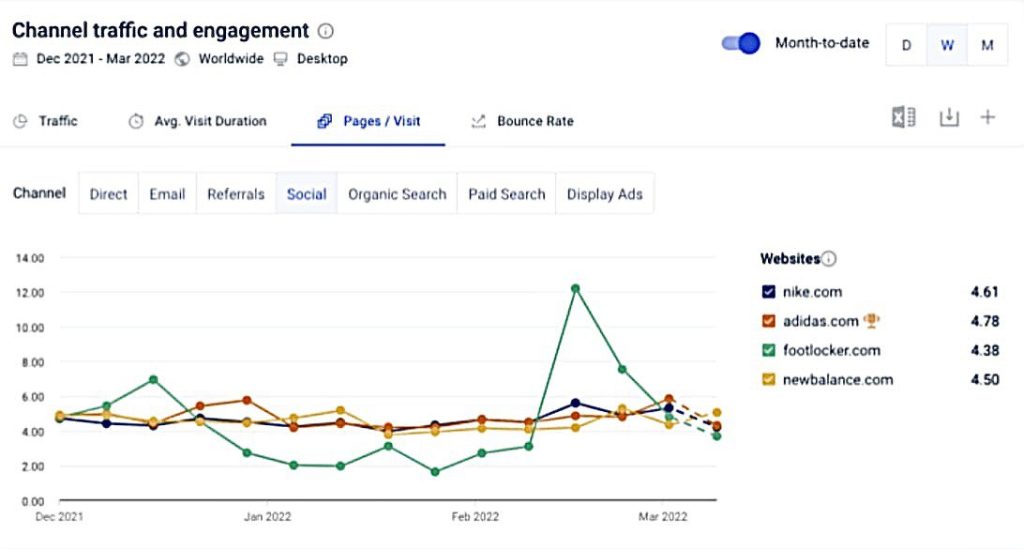Download the chart as an image
The image size is (1024, 549).
[948, 118]
